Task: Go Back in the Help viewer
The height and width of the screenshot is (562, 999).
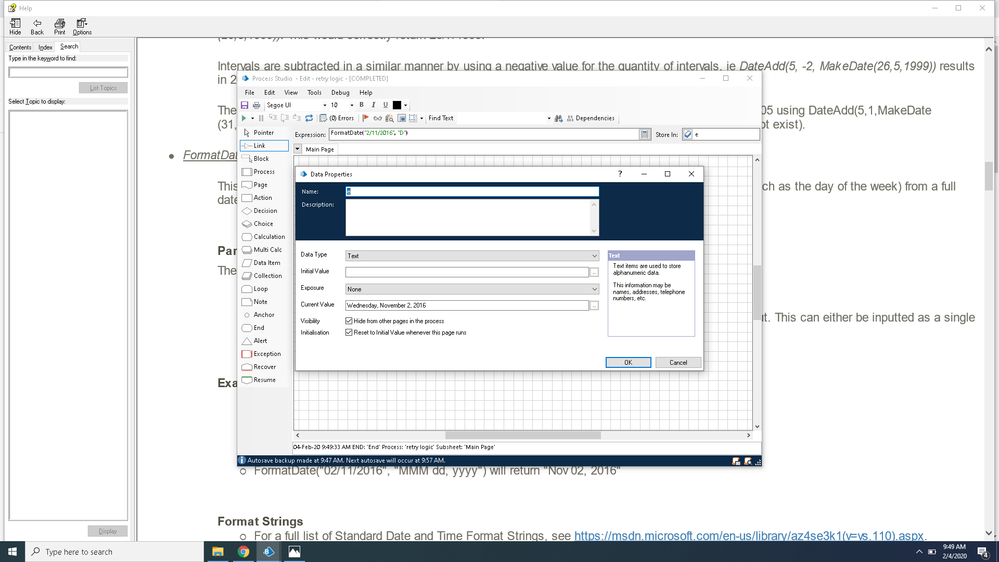Action: pyautogui.click(x=37, y=26)
